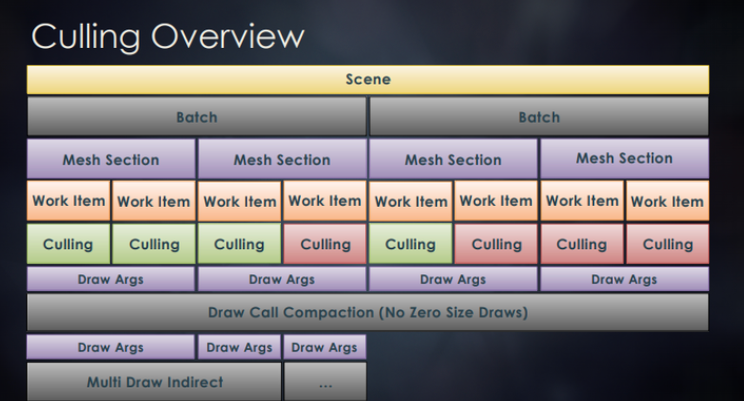This screenshot has height=401, width=744.
Task: Select the left Batch block
Action: pyautogui.click(x=197, y=117)
